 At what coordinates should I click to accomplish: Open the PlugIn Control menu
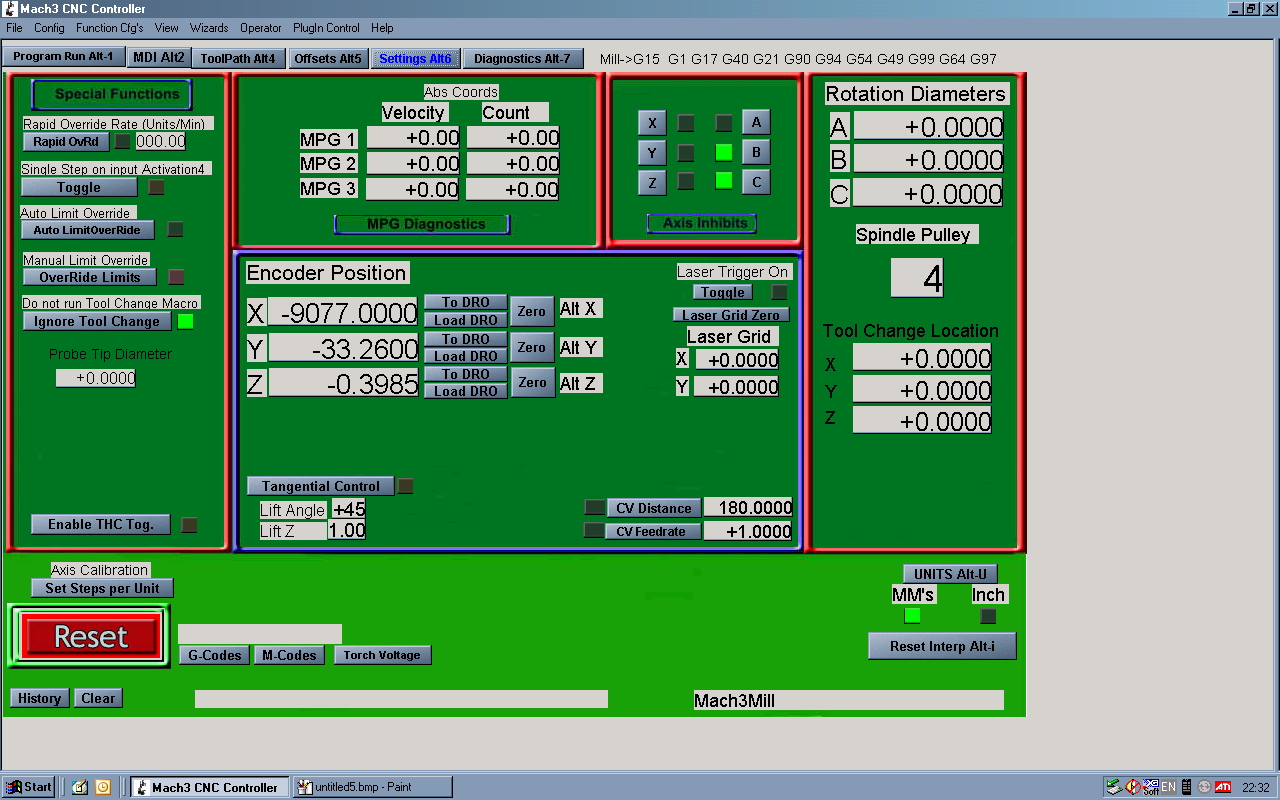[x=326, y=28]
